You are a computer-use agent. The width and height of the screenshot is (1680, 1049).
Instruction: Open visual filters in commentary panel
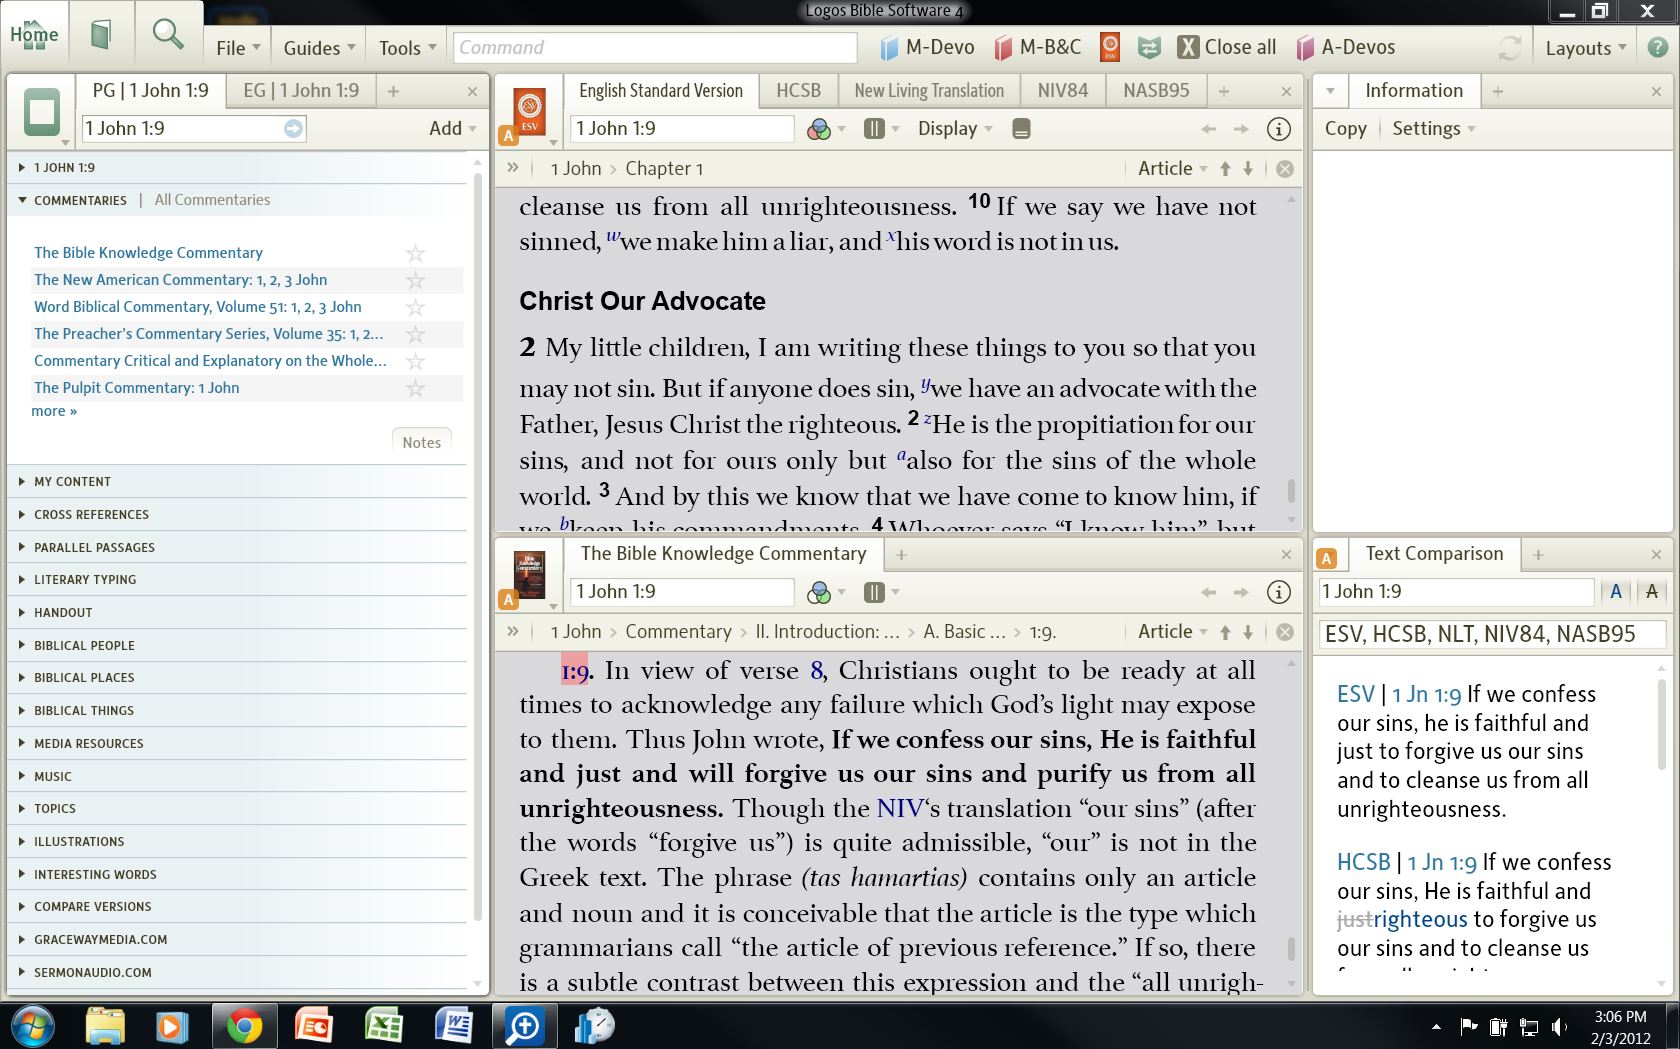click(x=819, y=592)
